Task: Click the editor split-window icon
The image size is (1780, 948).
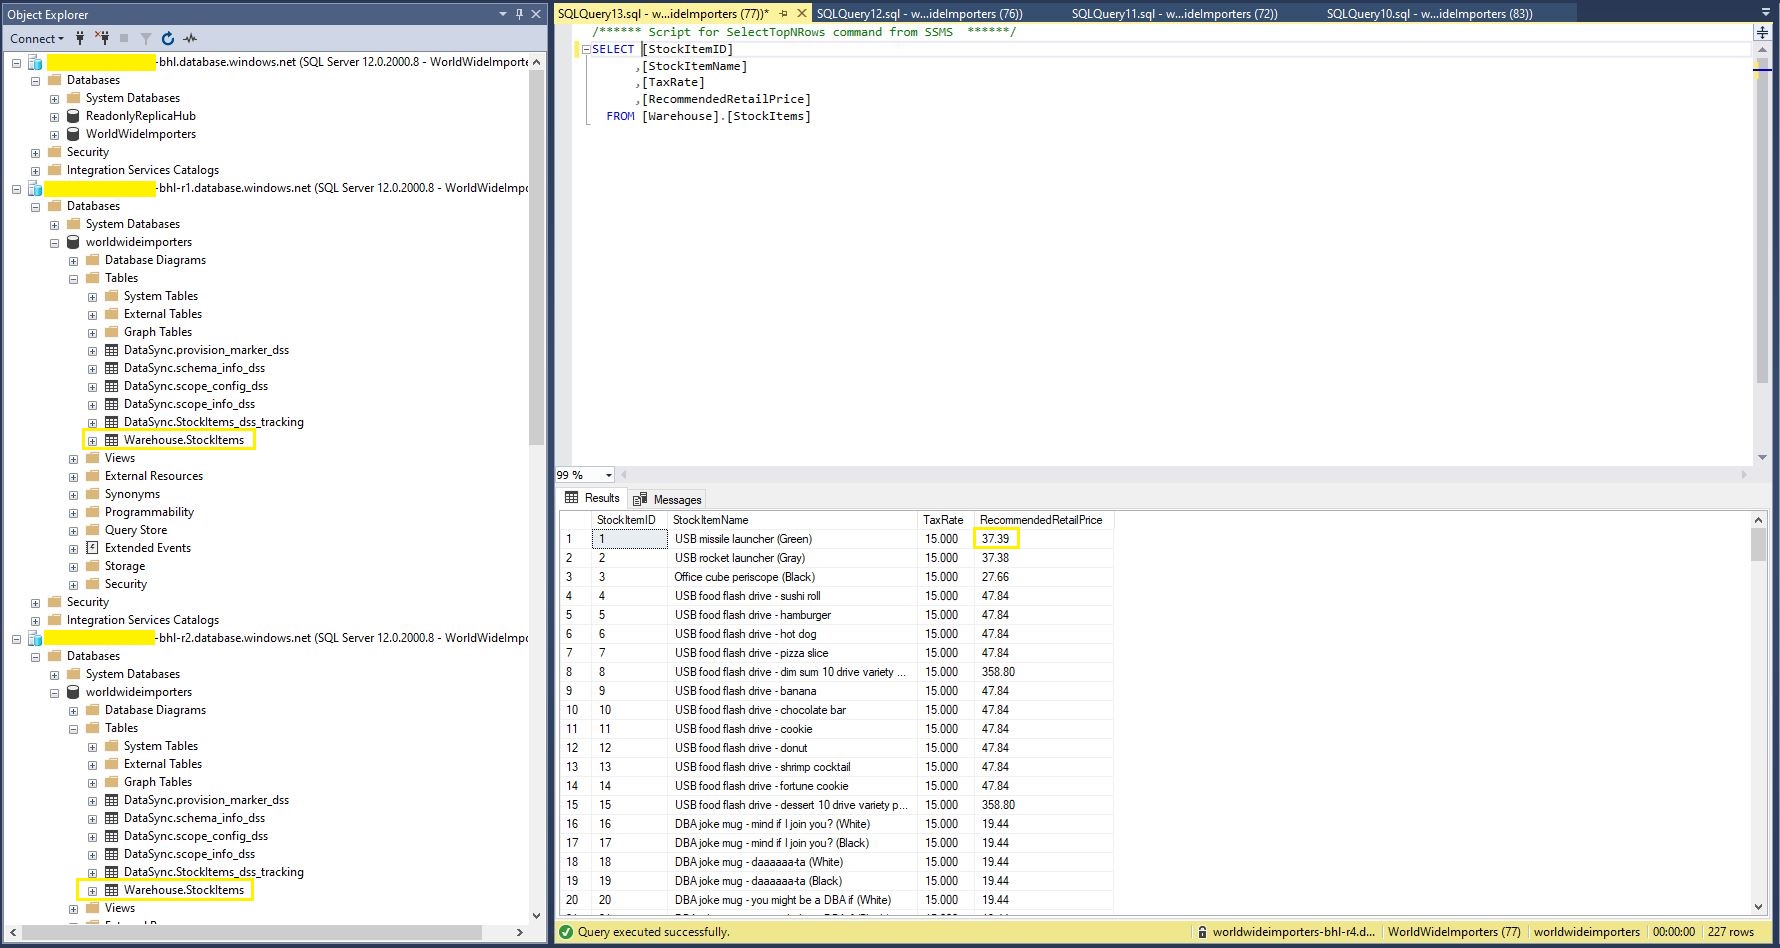Action: point(1762,33)
